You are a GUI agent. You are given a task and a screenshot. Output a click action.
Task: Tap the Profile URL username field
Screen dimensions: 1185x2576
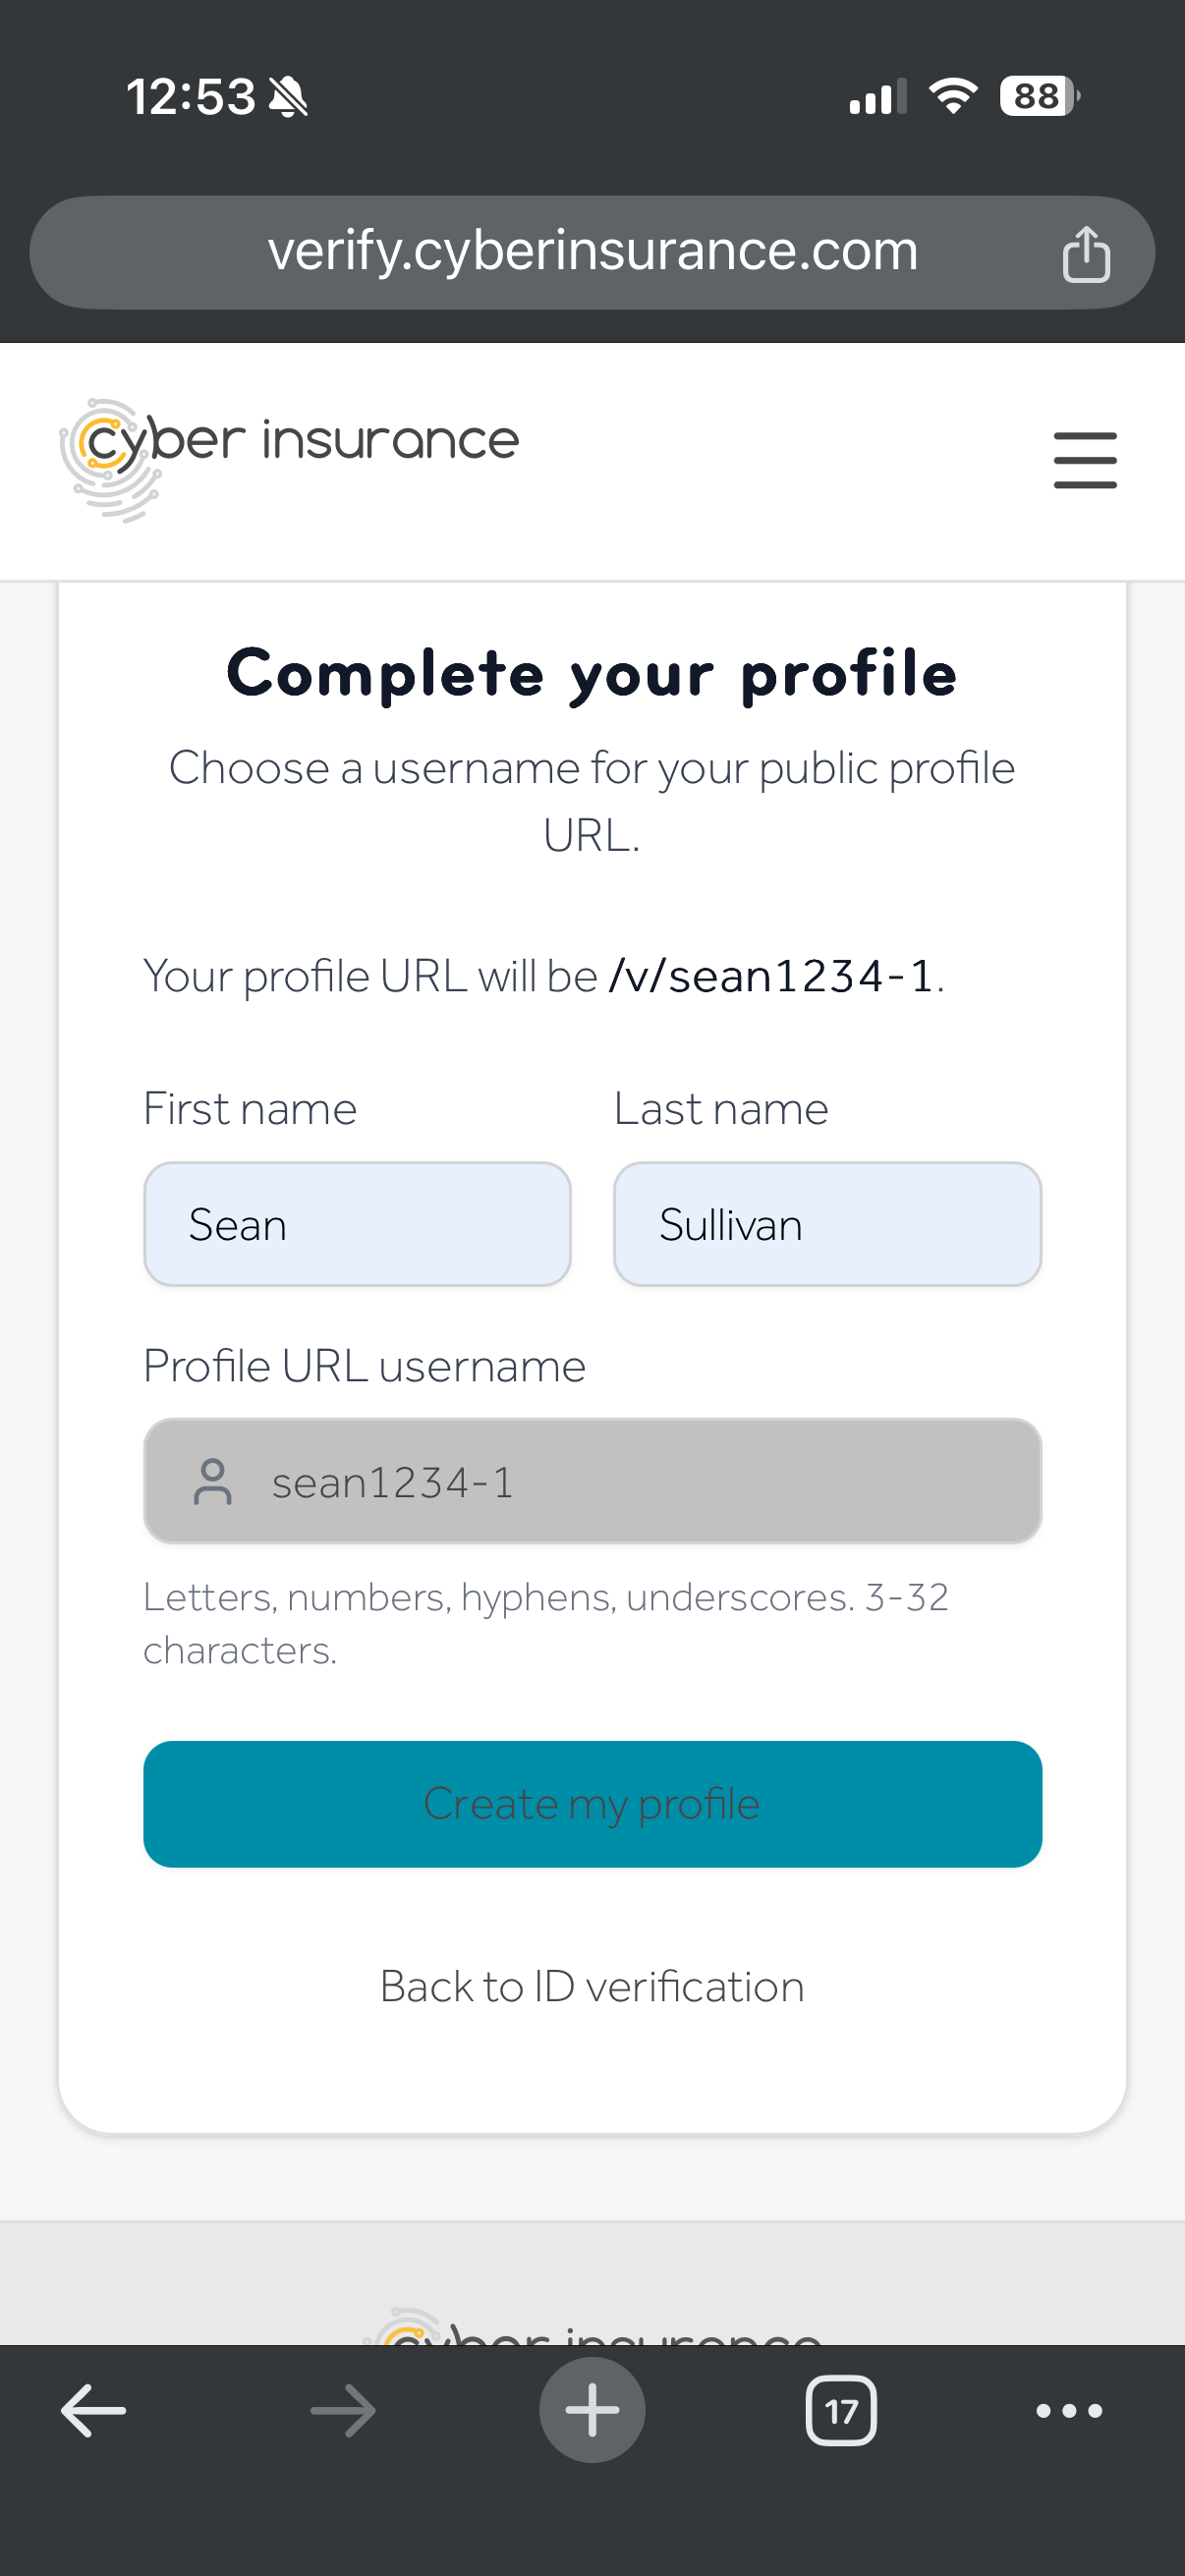(x=592, y=1482)
